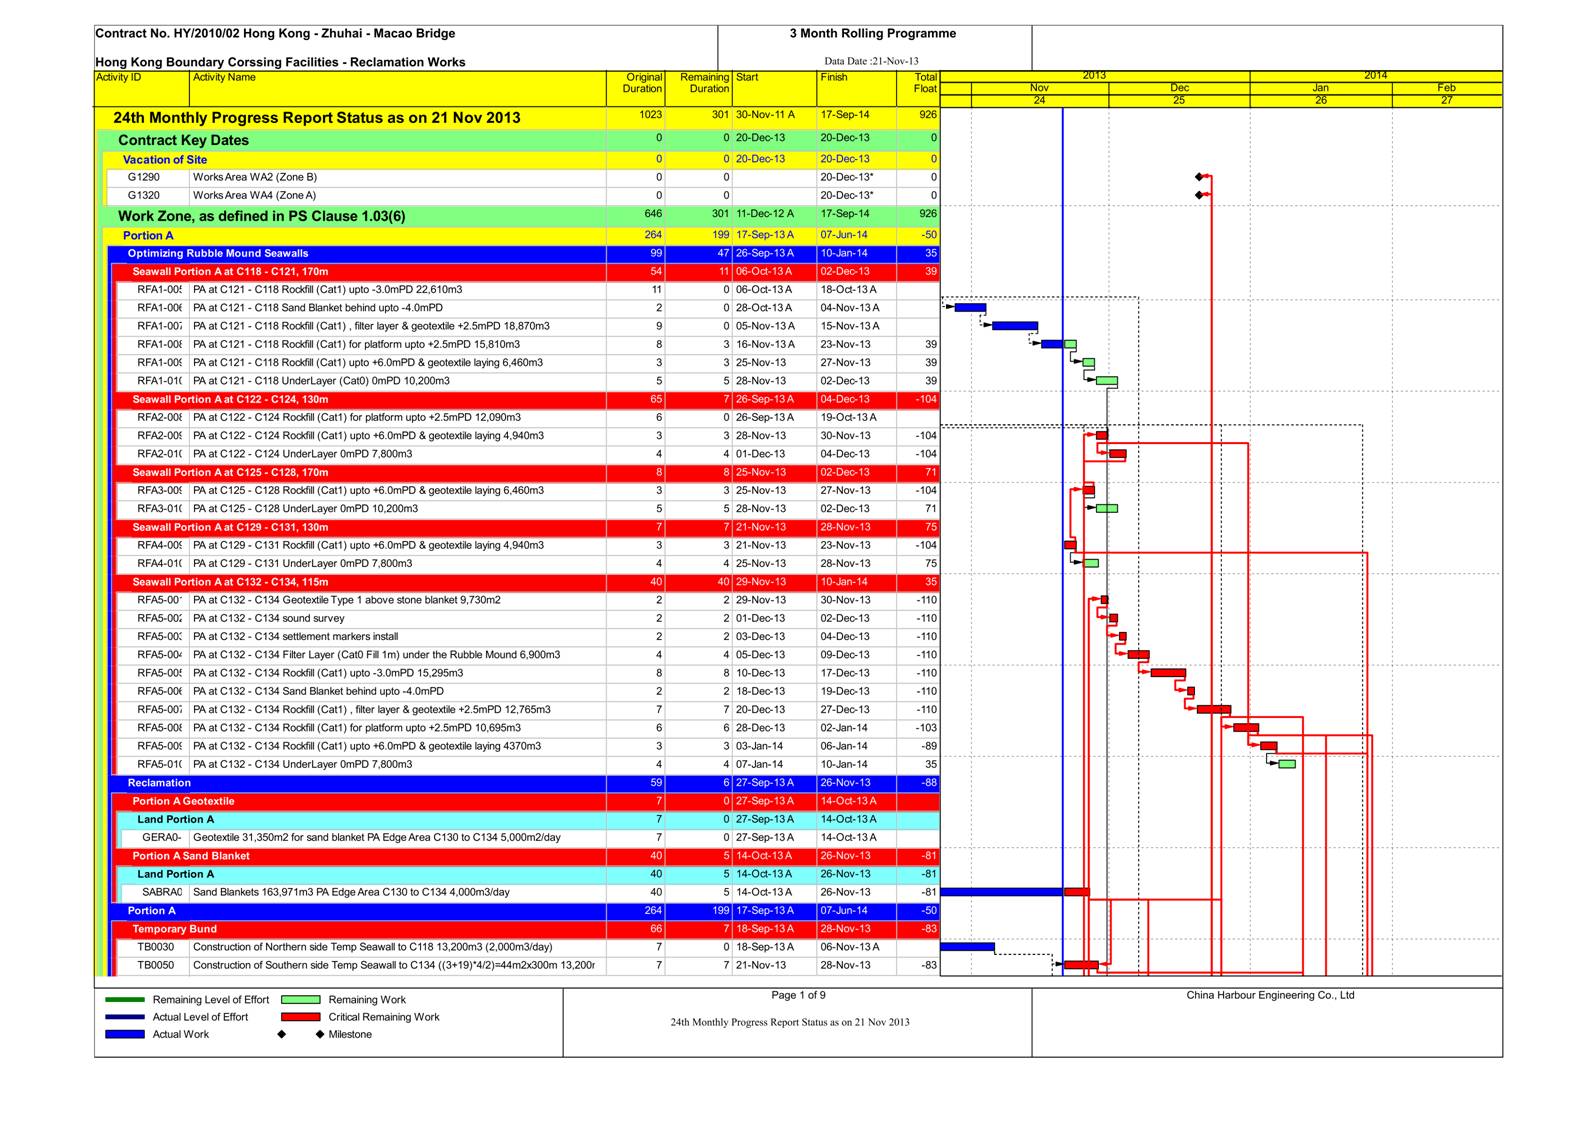Click the green bar for C121 - C118 UnderLayer activity
1588x1123 pixels.
click(1107, 381)
